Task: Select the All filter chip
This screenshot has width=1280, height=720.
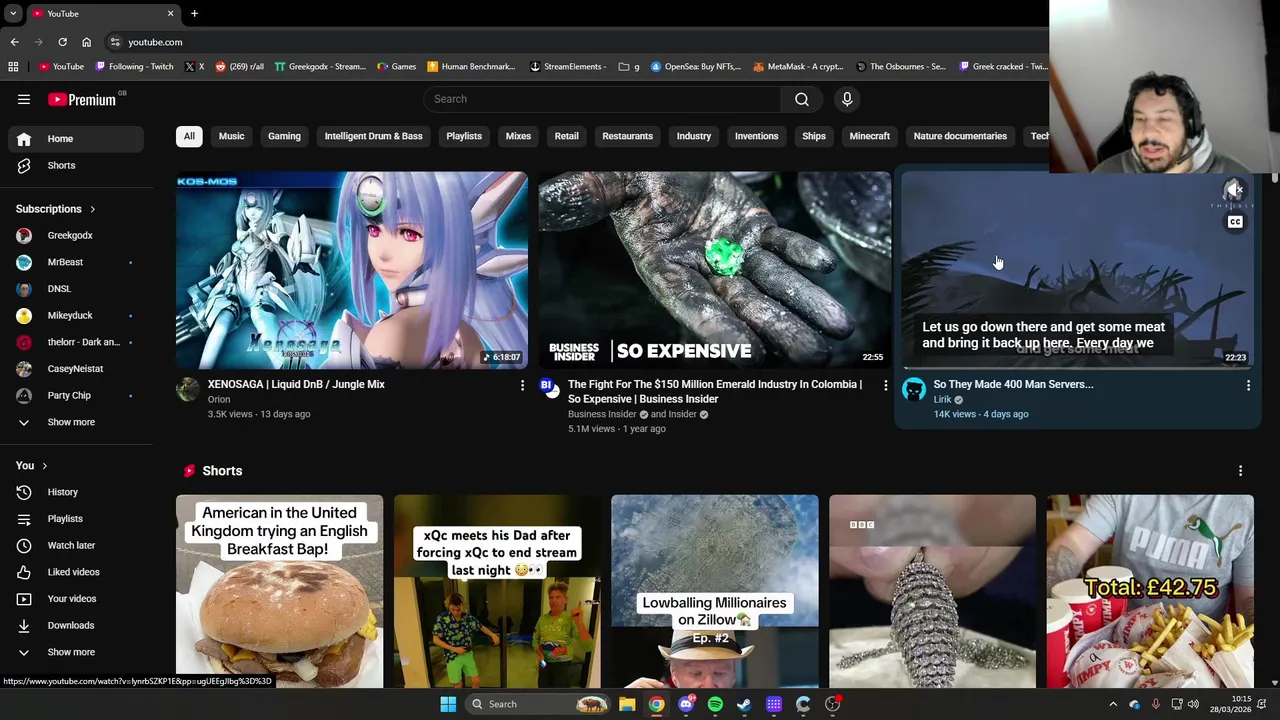Action: [189, 136]
